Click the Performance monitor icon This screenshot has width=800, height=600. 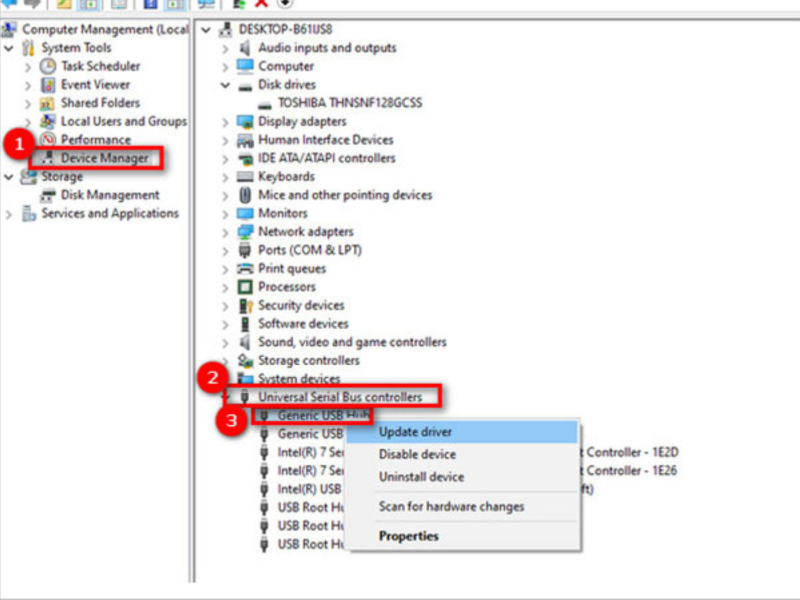47,140
